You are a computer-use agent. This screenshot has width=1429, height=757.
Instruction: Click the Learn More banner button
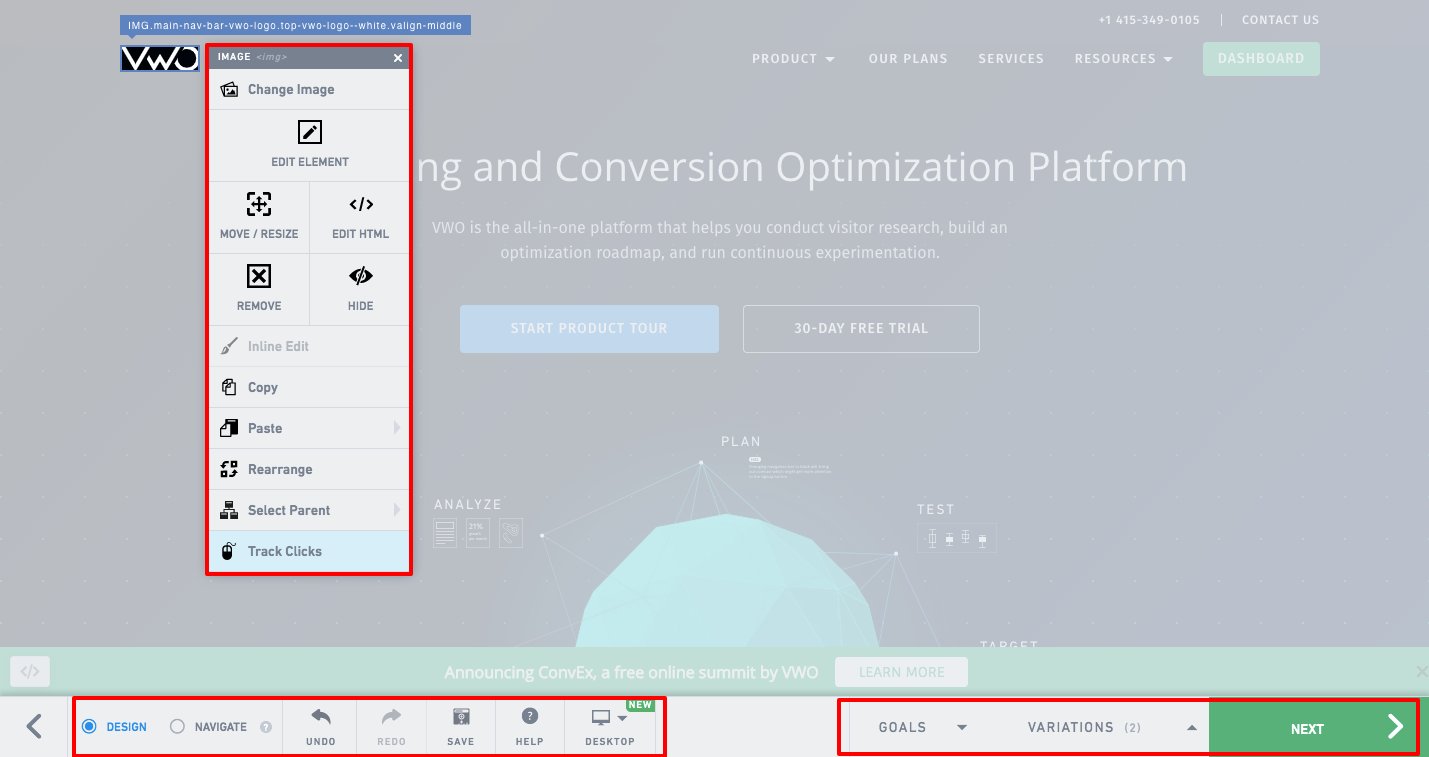(901, 672)
